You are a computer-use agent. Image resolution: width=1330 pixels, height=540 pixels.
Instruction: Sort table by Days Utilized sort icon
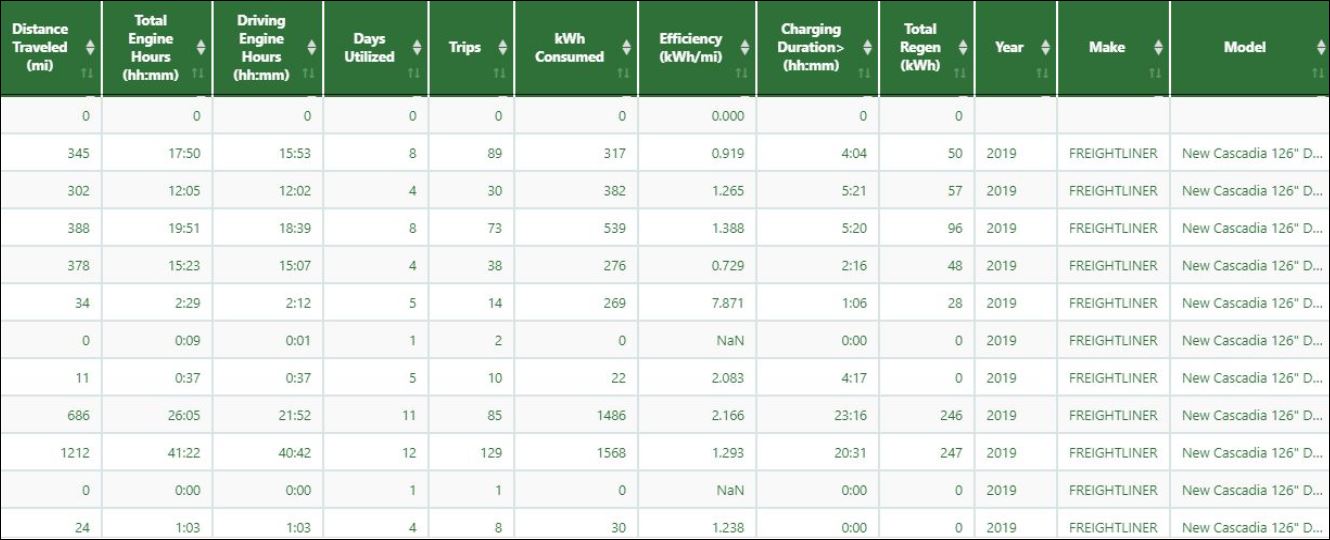tap(416, 47)
